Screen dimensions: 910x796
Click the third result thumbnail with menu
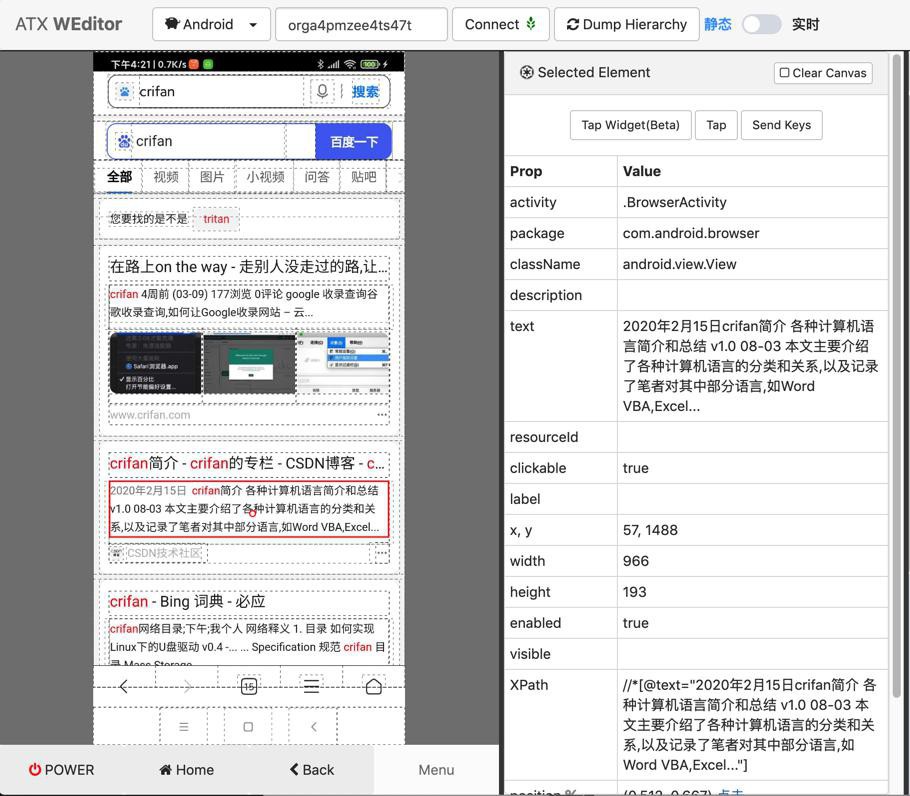(343, 363)
